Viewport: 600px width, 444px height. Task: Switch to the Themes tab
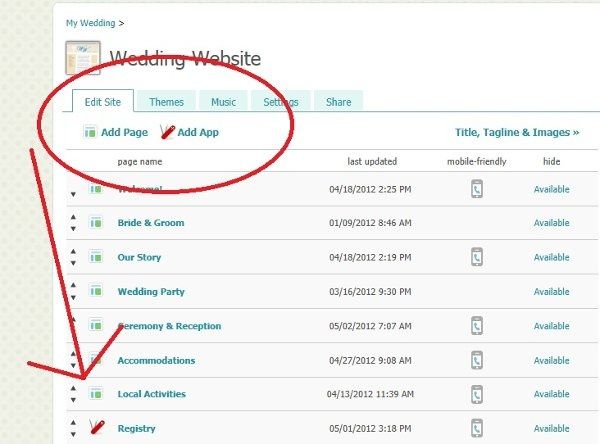click(x=166, y=102)
